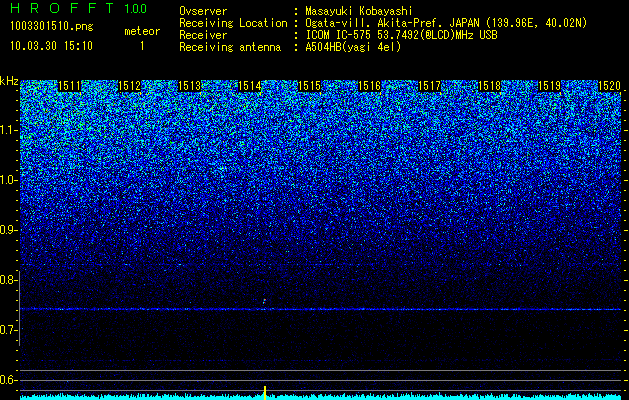Click the Receiving Location field label
The width and height of the screenshot is (629, 400).
pos(233,23)
